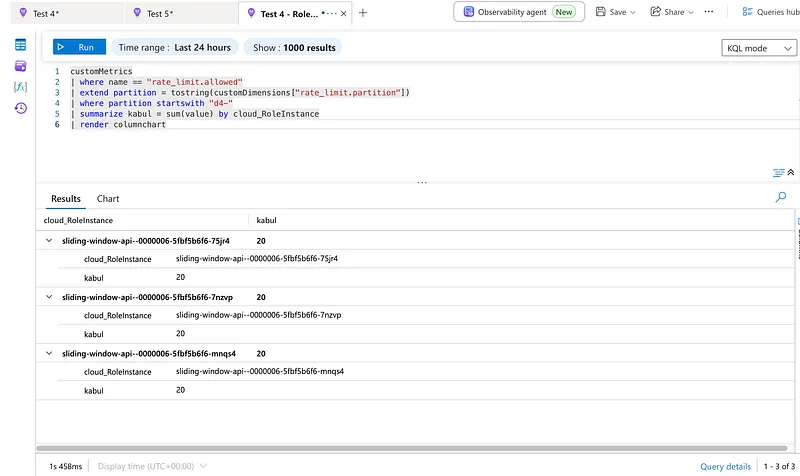The image size is (800, 476).
Task: Click the format query icon
Action: [x=778, y=173]
